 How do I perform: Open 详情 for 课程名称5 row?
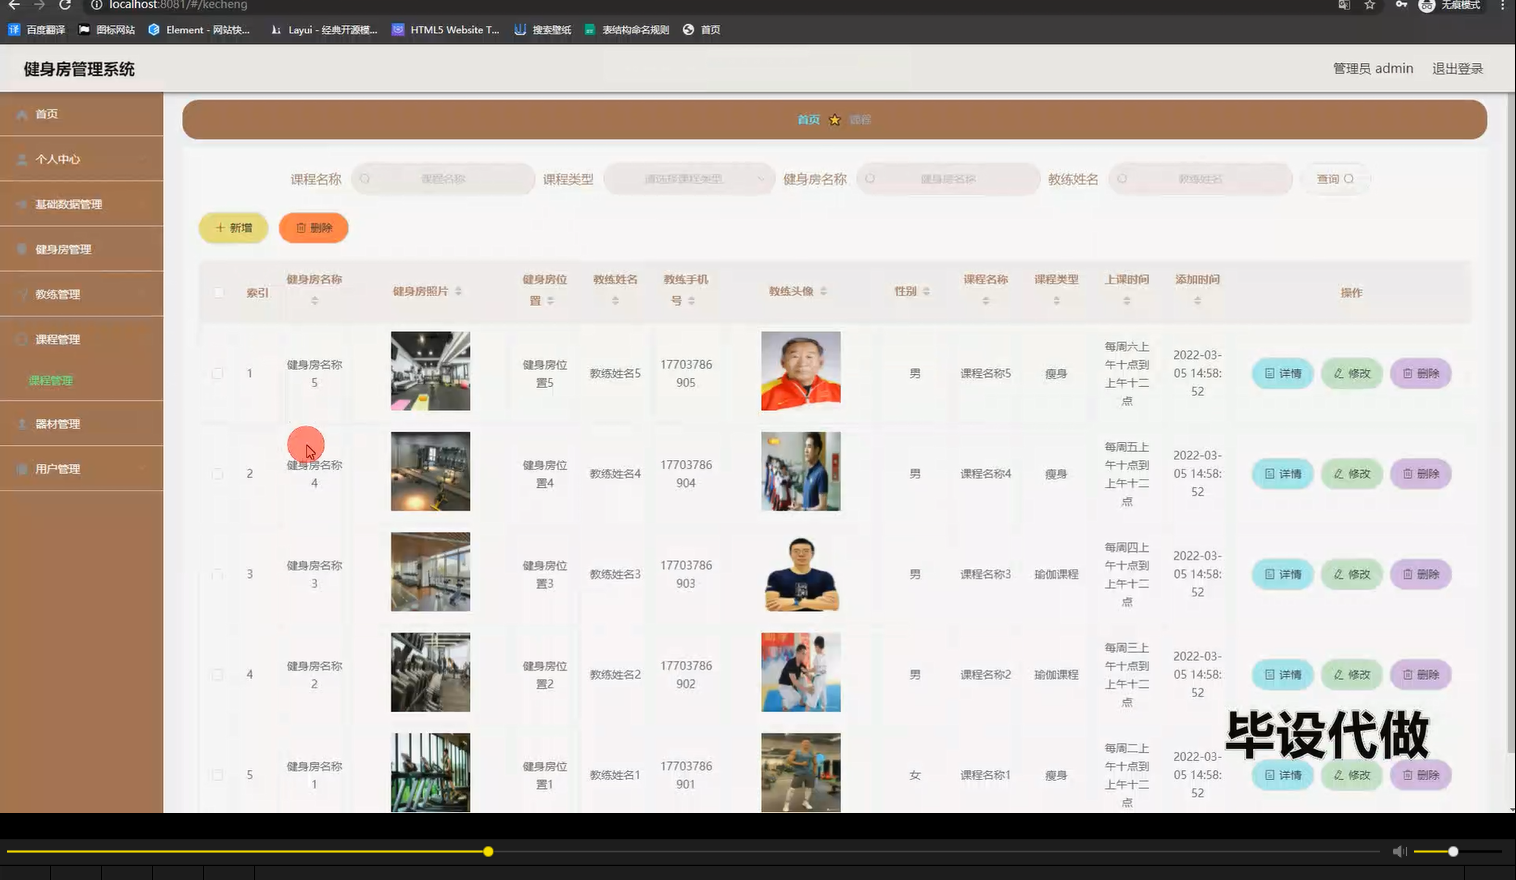[x=1283, y=374]
